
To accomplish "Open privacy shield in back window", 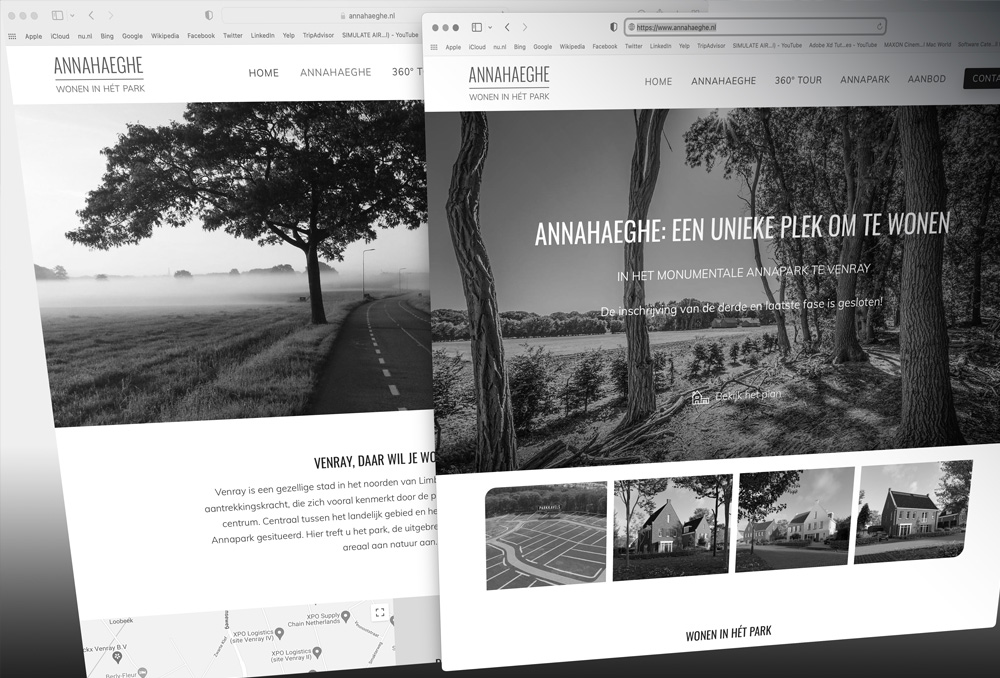I will point(209,15).
